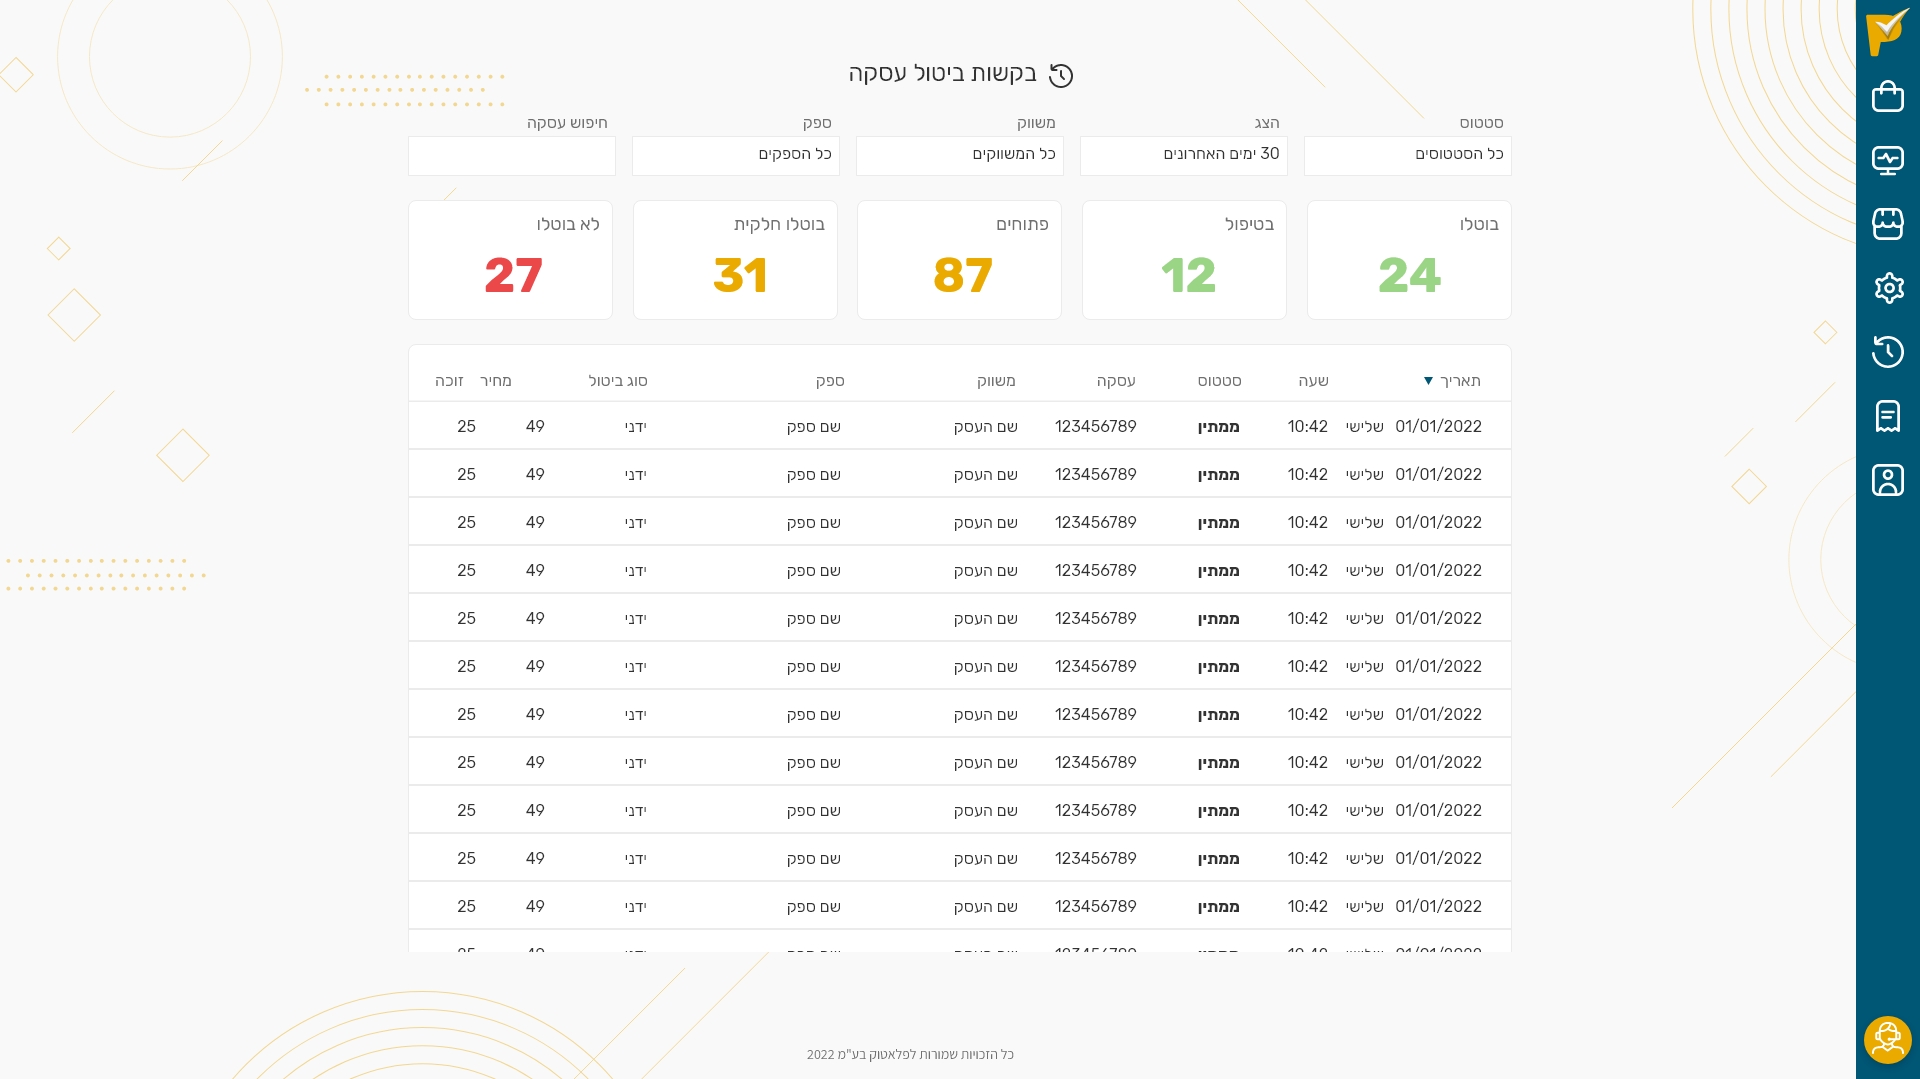This screenshot has height=1079, width=1920.
Task: Sort by the זוכה column header
Action: click(449, 381)
